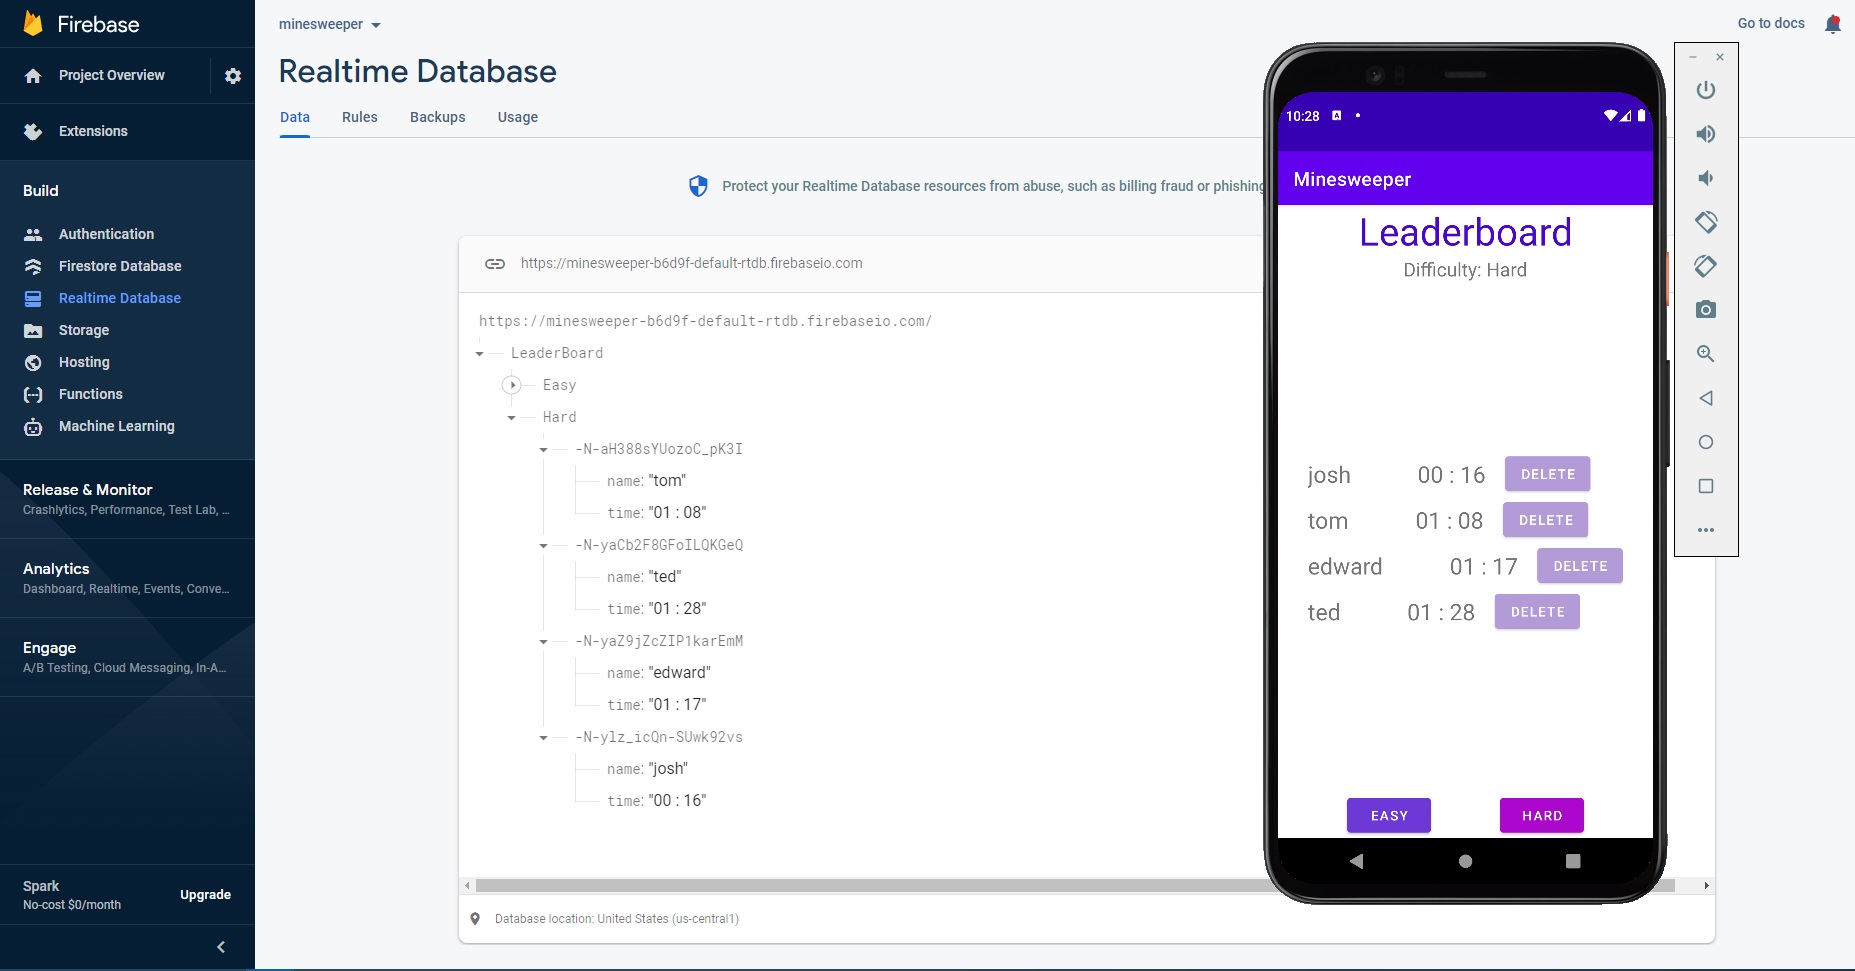Raise emulator volume with volume up icon
Image resolution: width=1855 pixels, height=971 pixels.
pos(1706,134)
